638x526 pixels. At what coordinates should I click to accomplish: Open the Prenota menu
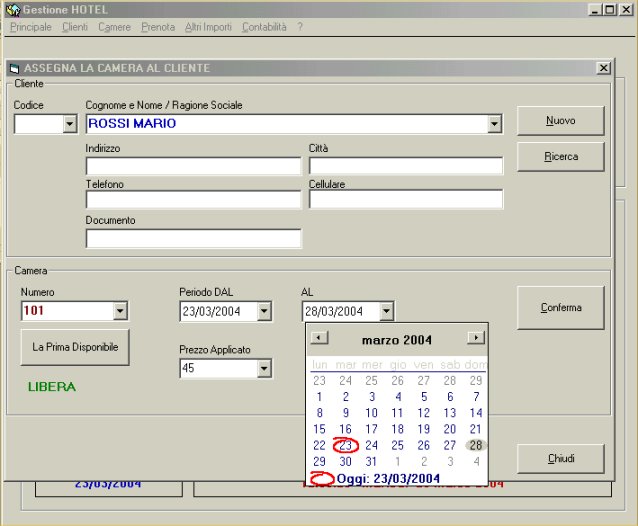(157, 27)
